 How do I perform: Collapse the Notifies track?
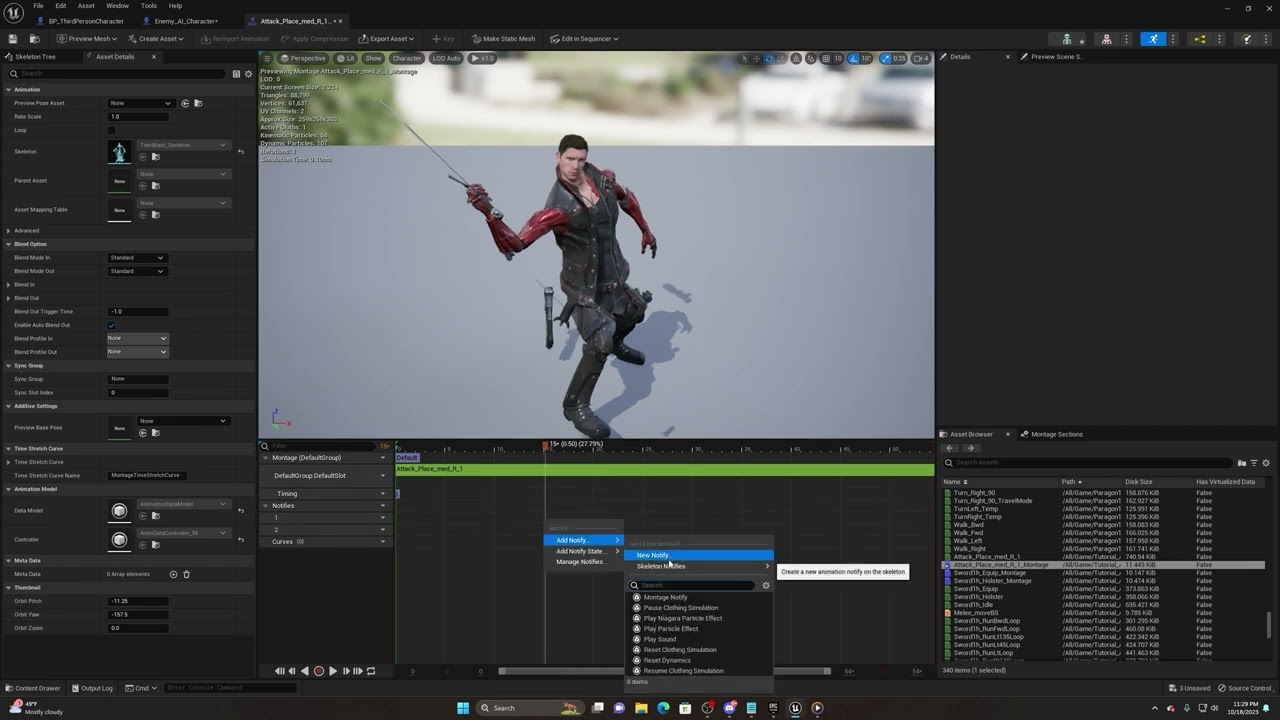coord(266,506)
